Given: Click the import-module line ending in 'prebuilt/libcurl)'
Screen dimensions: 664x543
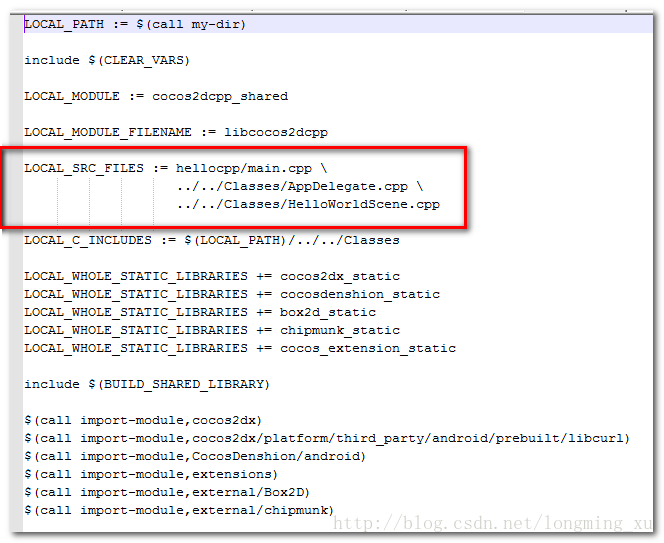Looking at the screenshot, I should [327, 438].
